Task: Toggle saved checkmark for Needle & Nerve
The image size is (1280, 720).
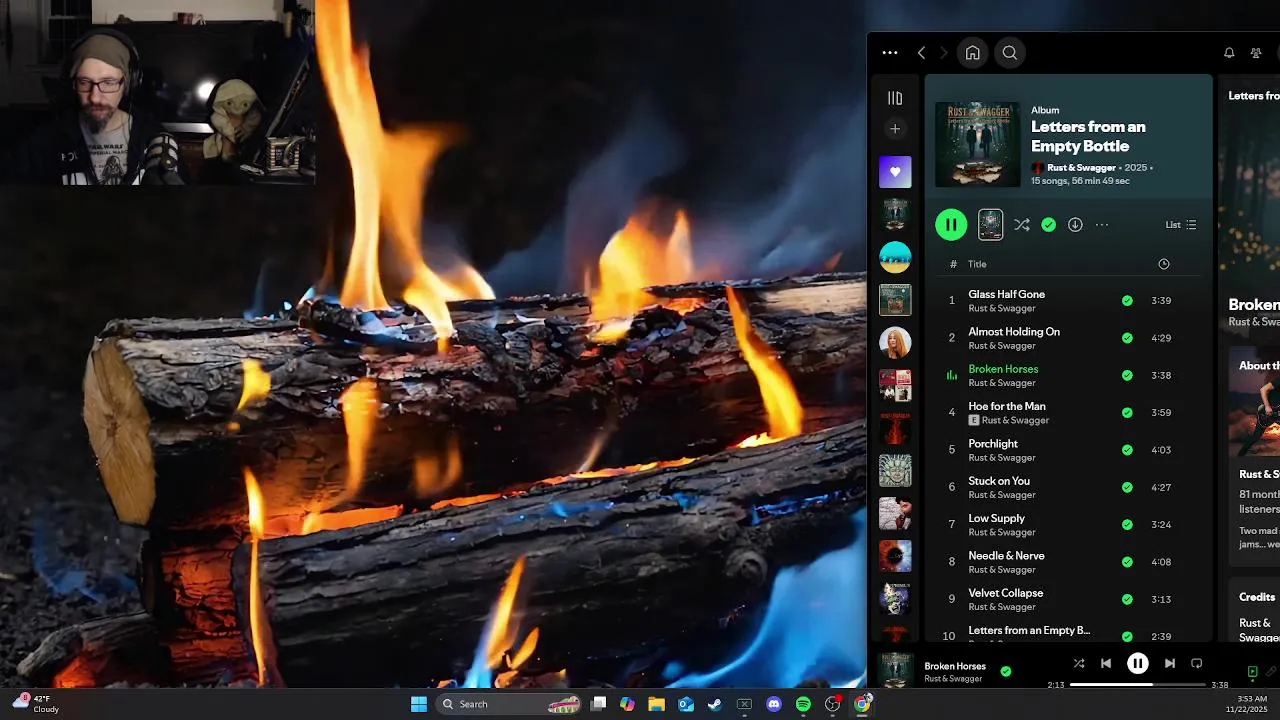Action: 1127,562
